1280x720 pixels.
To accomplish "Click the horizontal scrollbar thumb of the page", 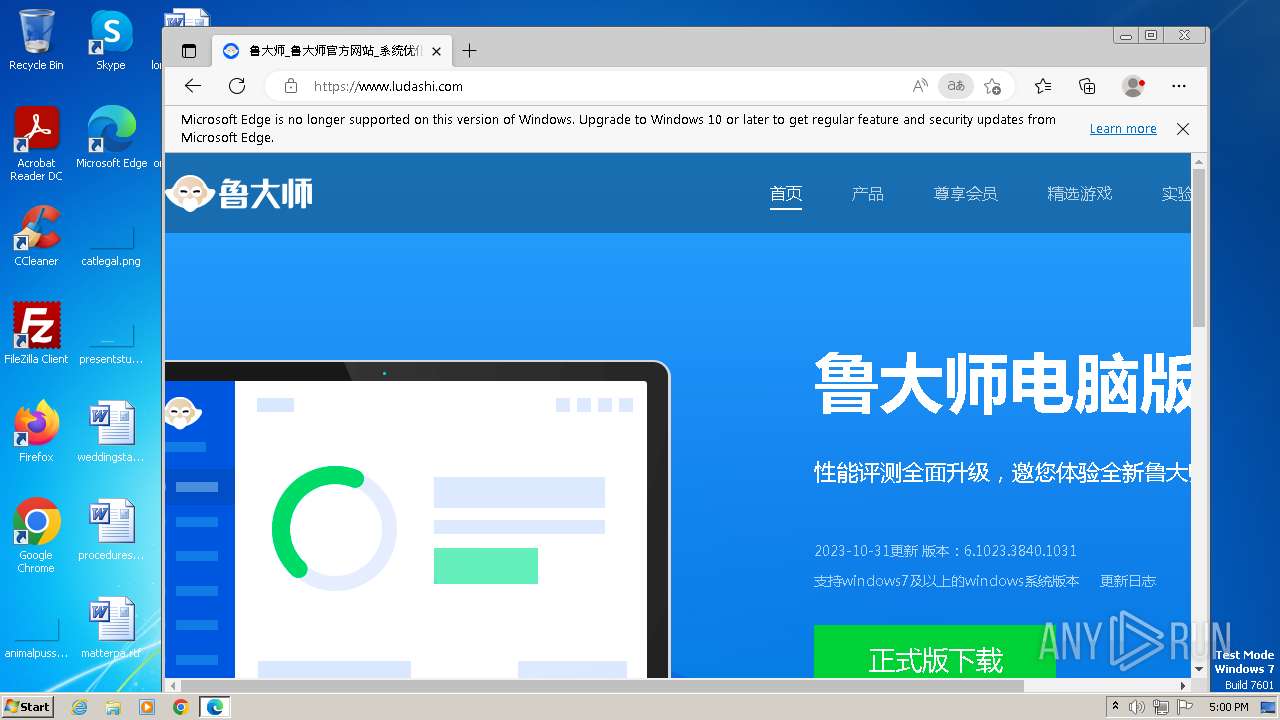I will coord(603,686).
